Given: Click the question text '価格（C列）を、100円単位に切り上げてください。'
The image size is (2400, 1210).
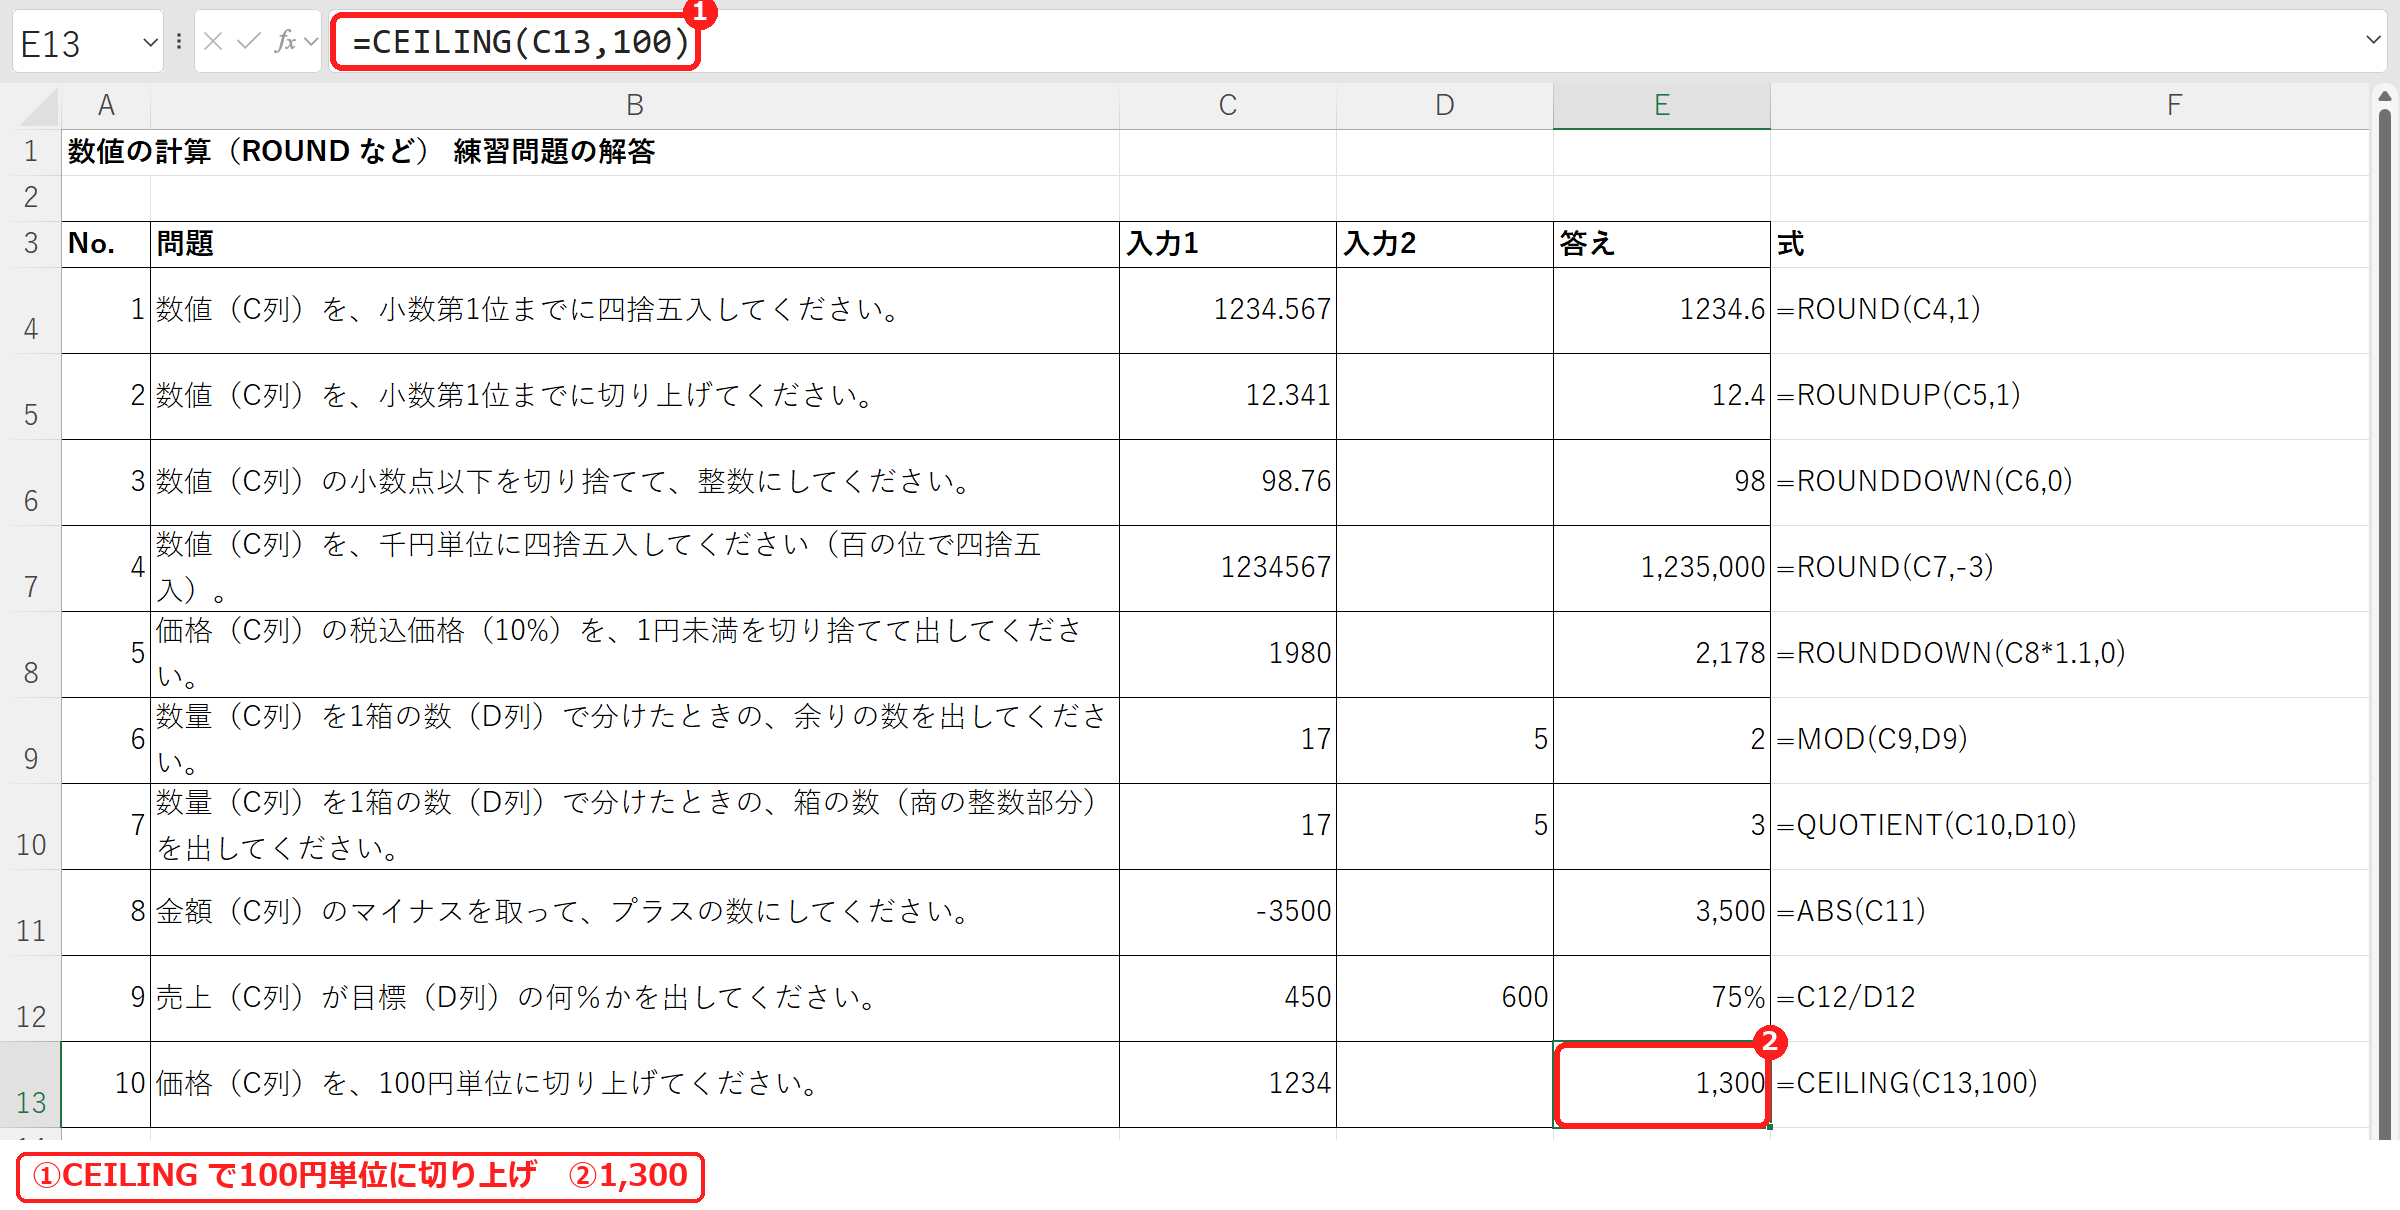Looking at the screenshot, I should pos(488,1083).
